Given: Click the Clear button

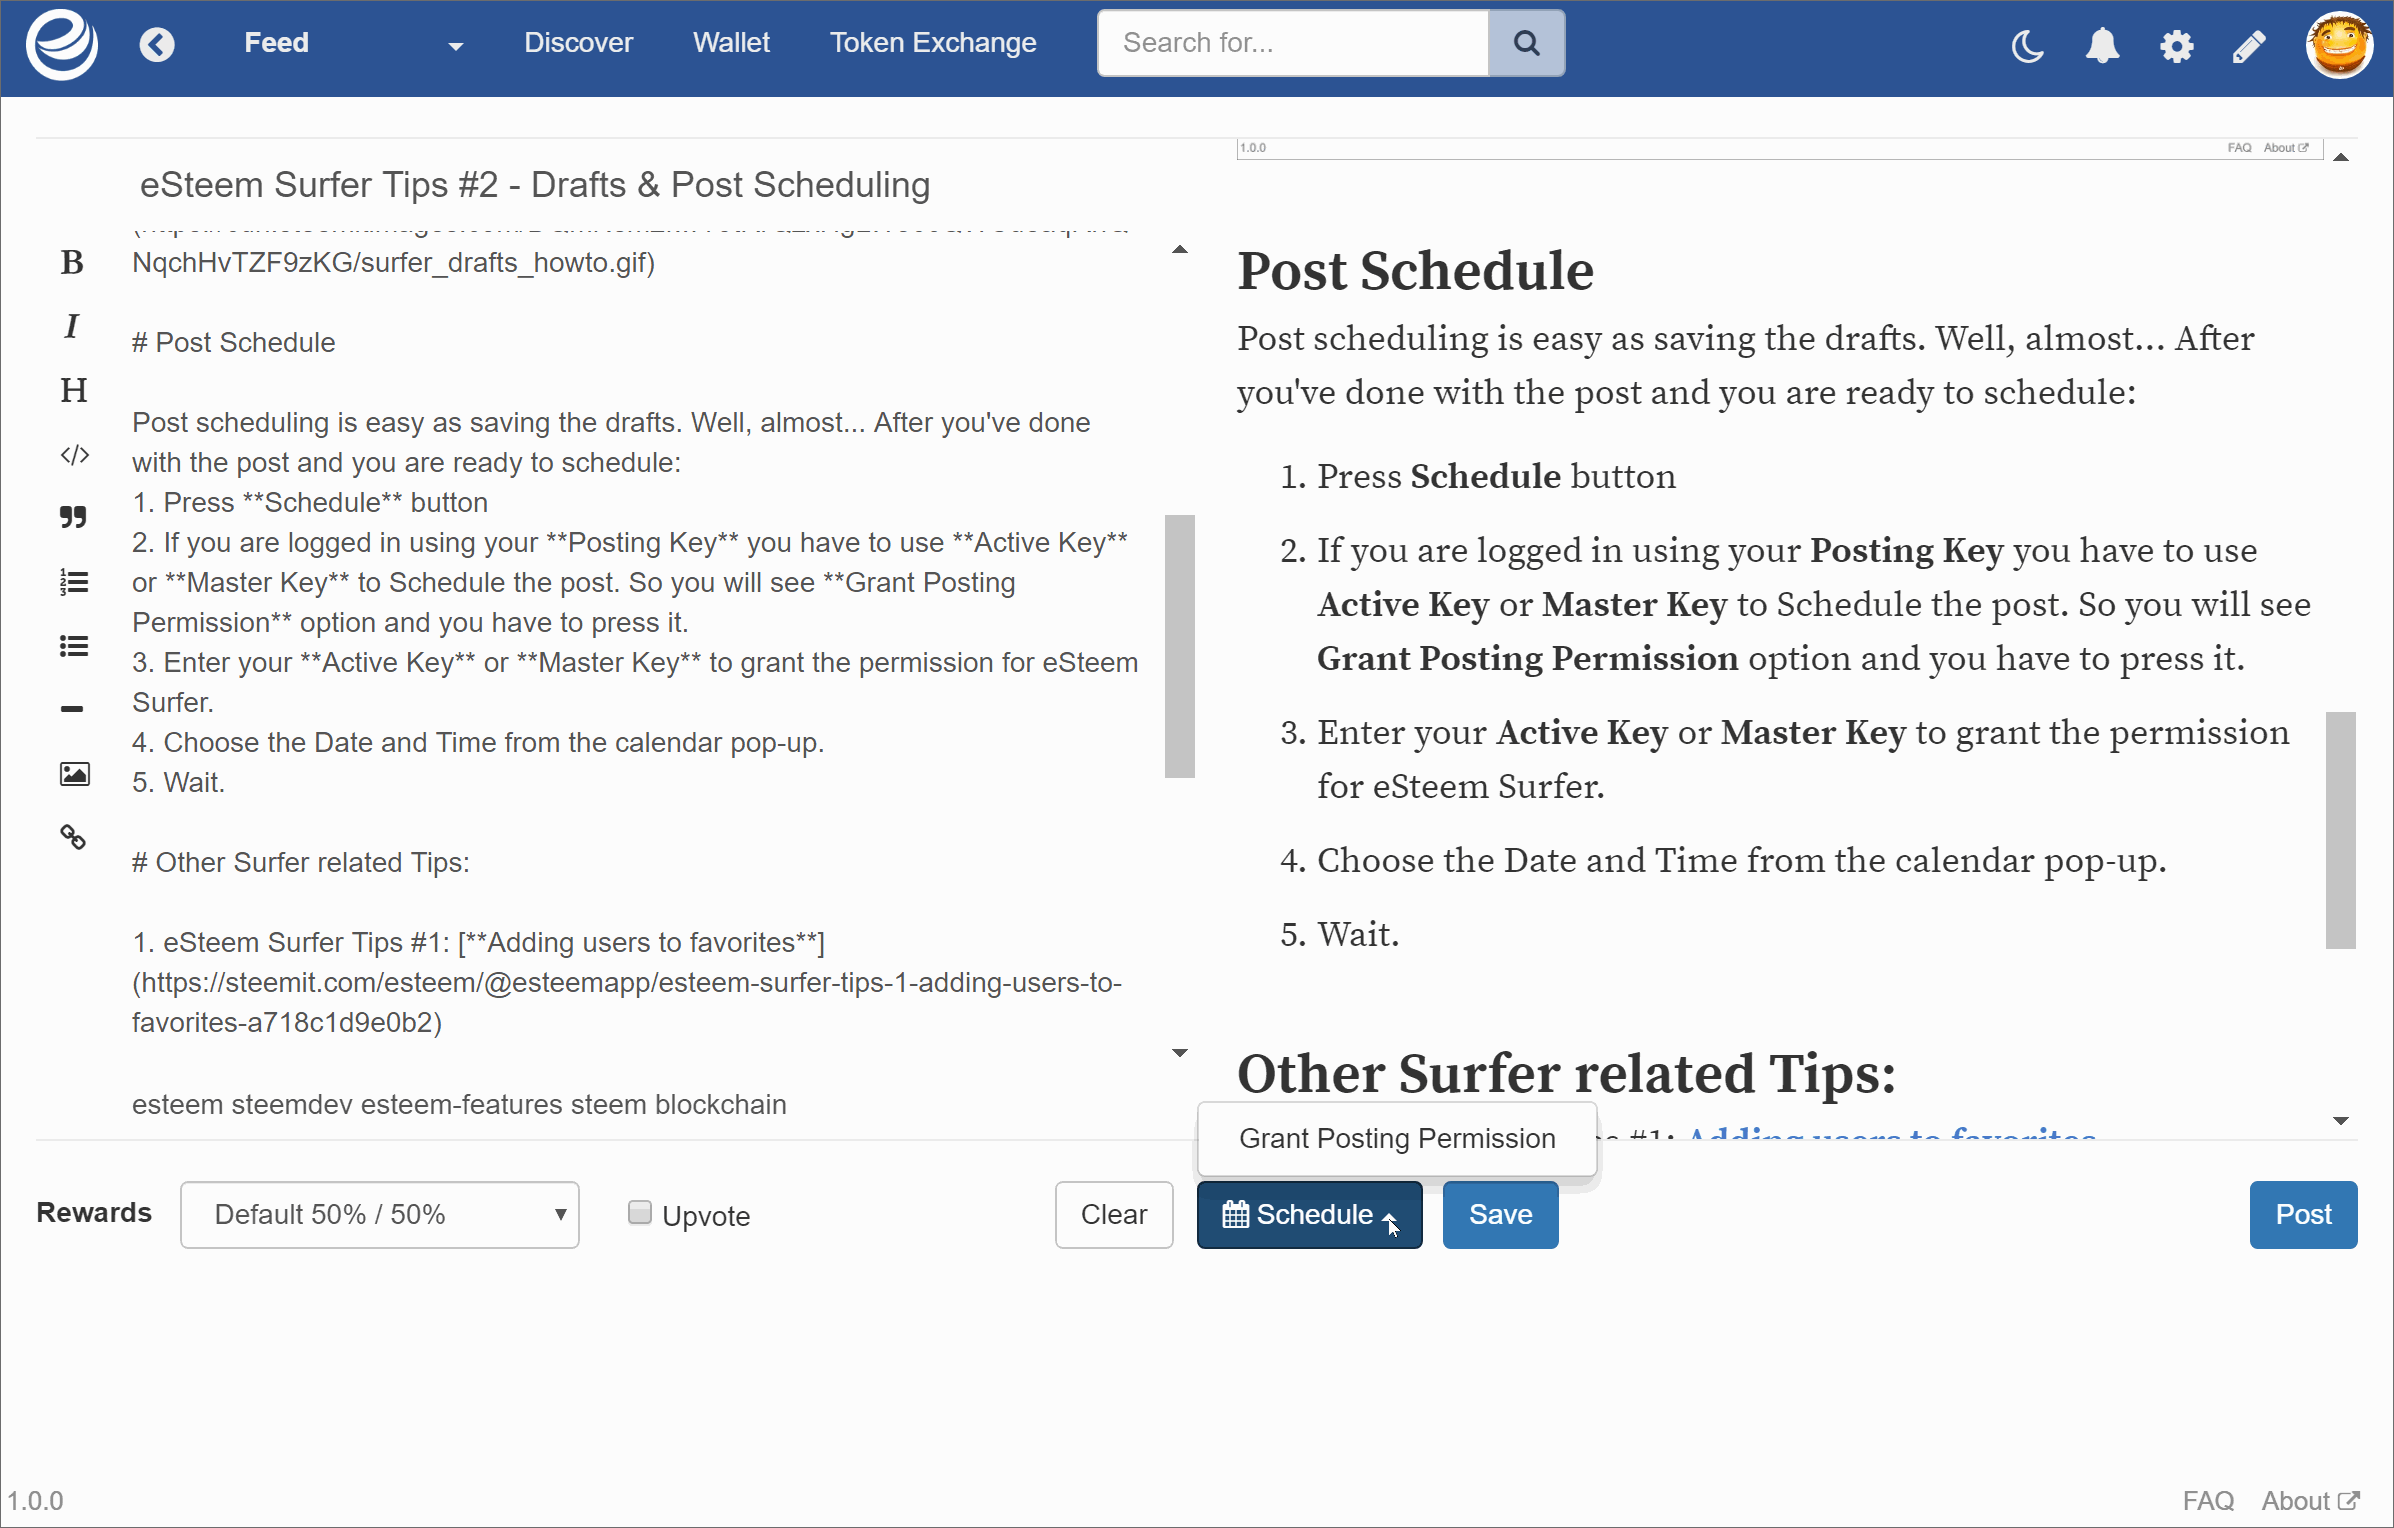Looking at the screenshot, I should 1113,1214.
